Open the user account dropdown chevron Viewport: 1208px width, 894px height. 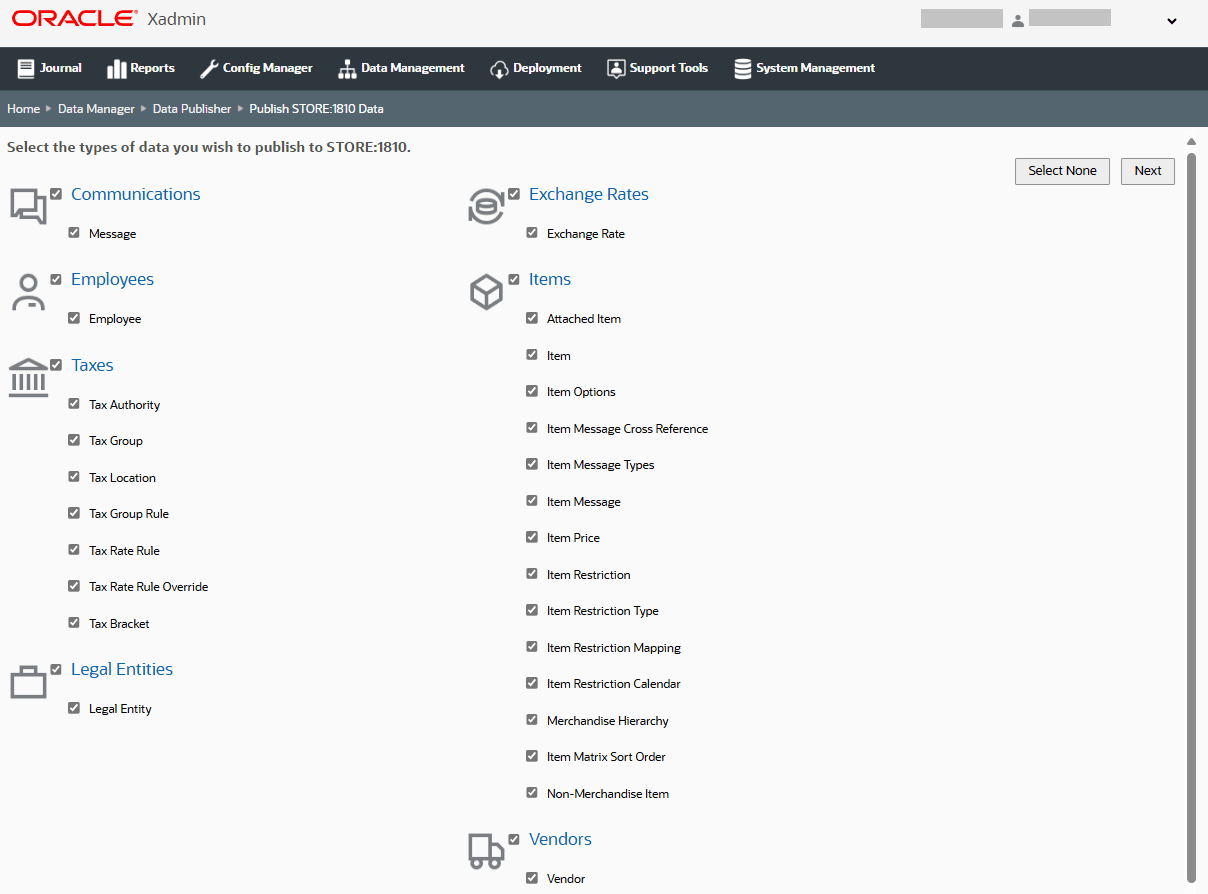[x=1171, y=20]
